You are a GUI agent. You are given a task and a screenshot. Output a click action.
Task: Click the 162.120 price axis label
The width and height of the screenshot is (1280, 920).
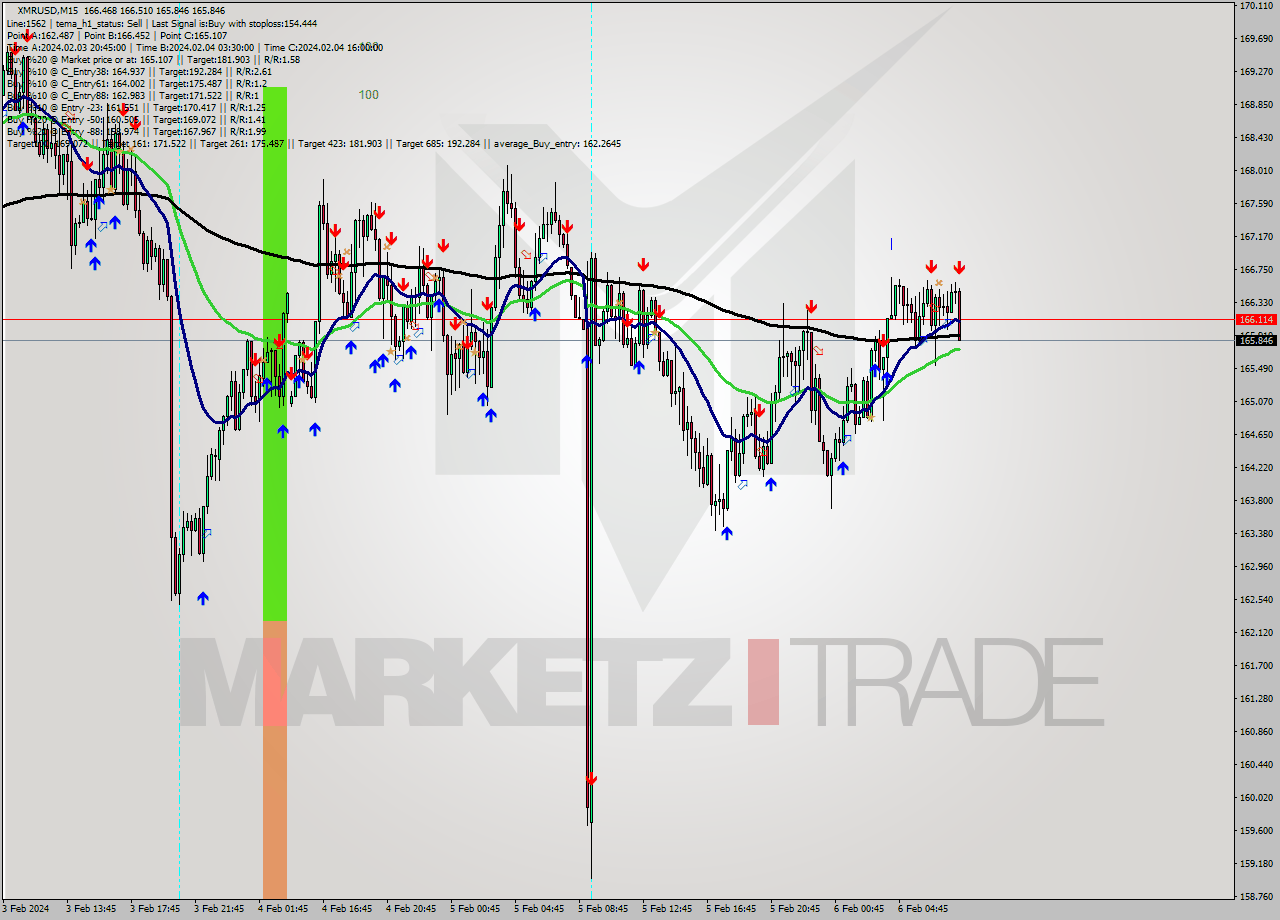1255,633
